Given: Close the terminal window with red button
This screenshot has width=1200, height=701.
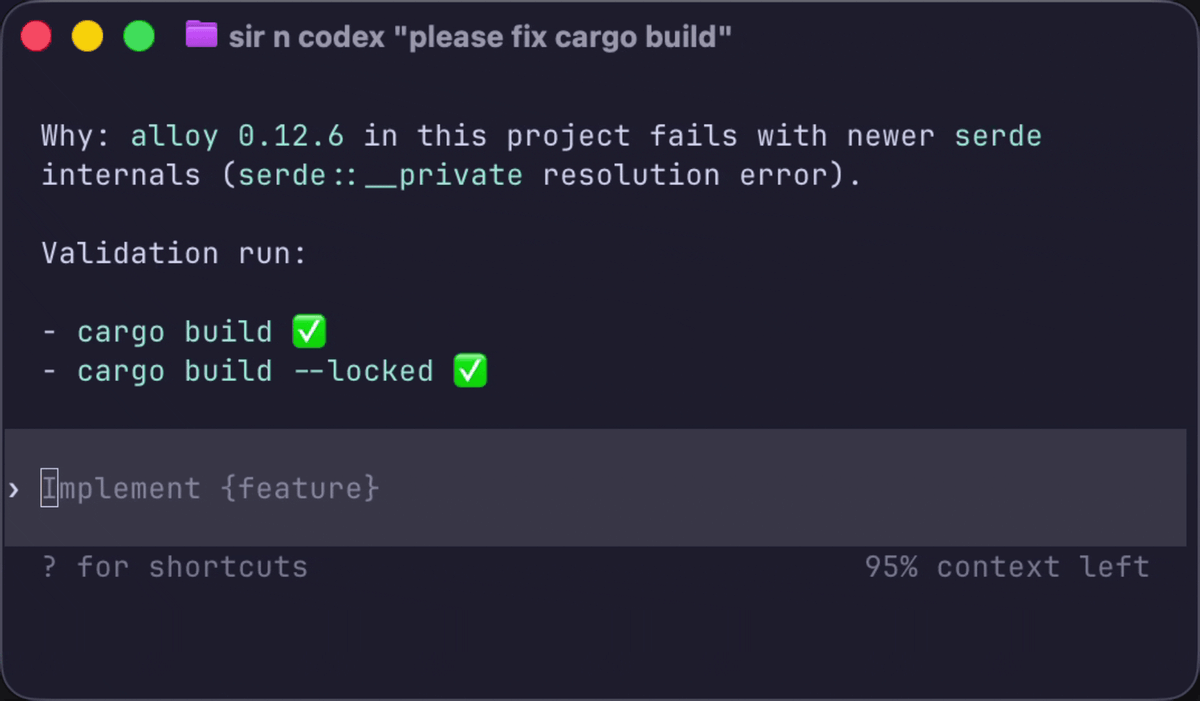Looking at the screenshot, I should point(37,37).
